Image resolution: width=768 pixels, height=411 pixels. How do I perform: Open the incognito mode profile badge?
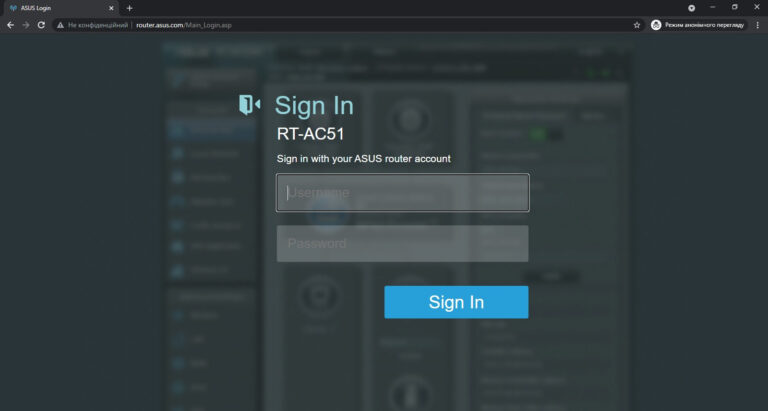(x=698, y=25)
